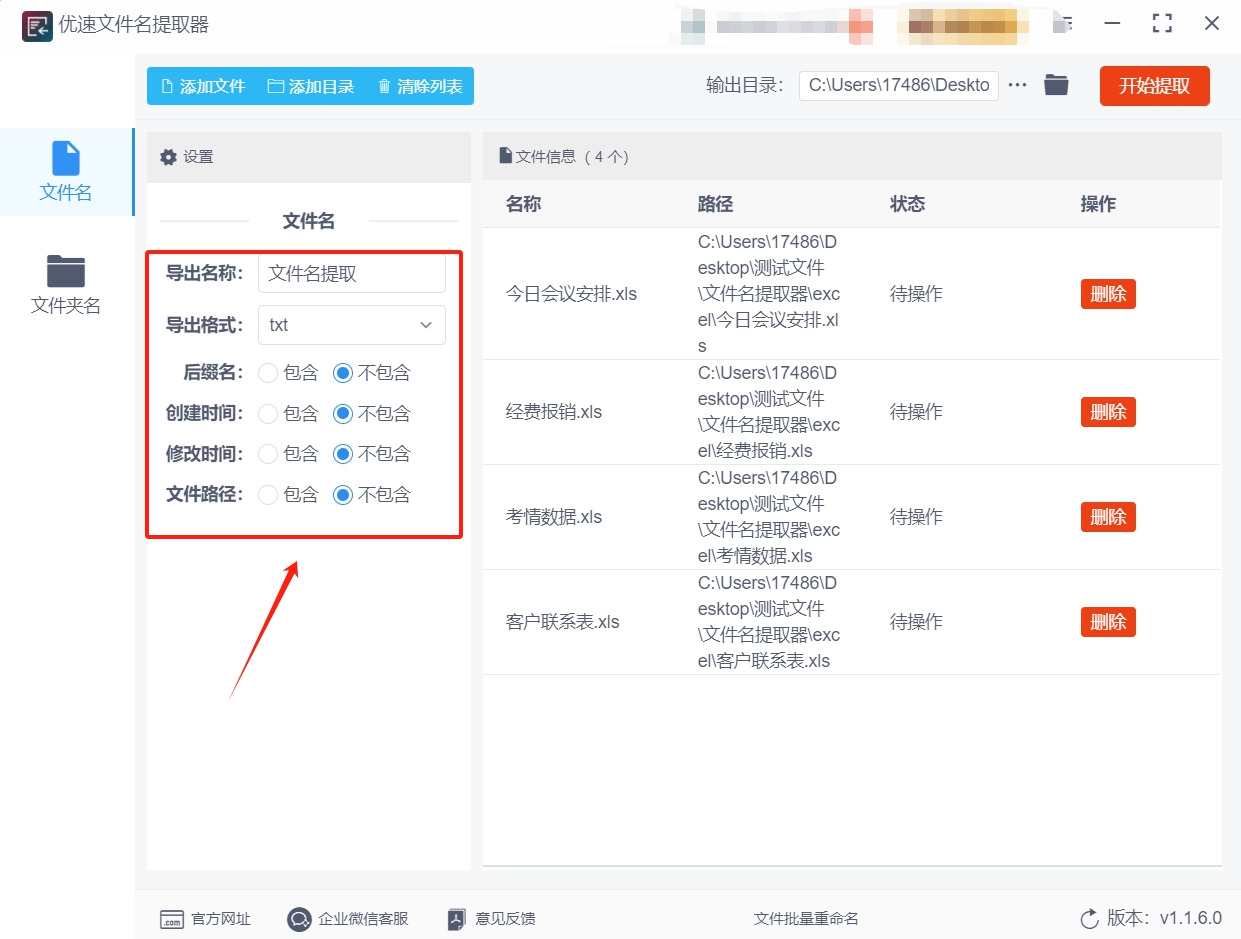Screen dimensions: 1241x939
Task: Check for updates via version refresh icon
Action: (x=1090, y=919)
